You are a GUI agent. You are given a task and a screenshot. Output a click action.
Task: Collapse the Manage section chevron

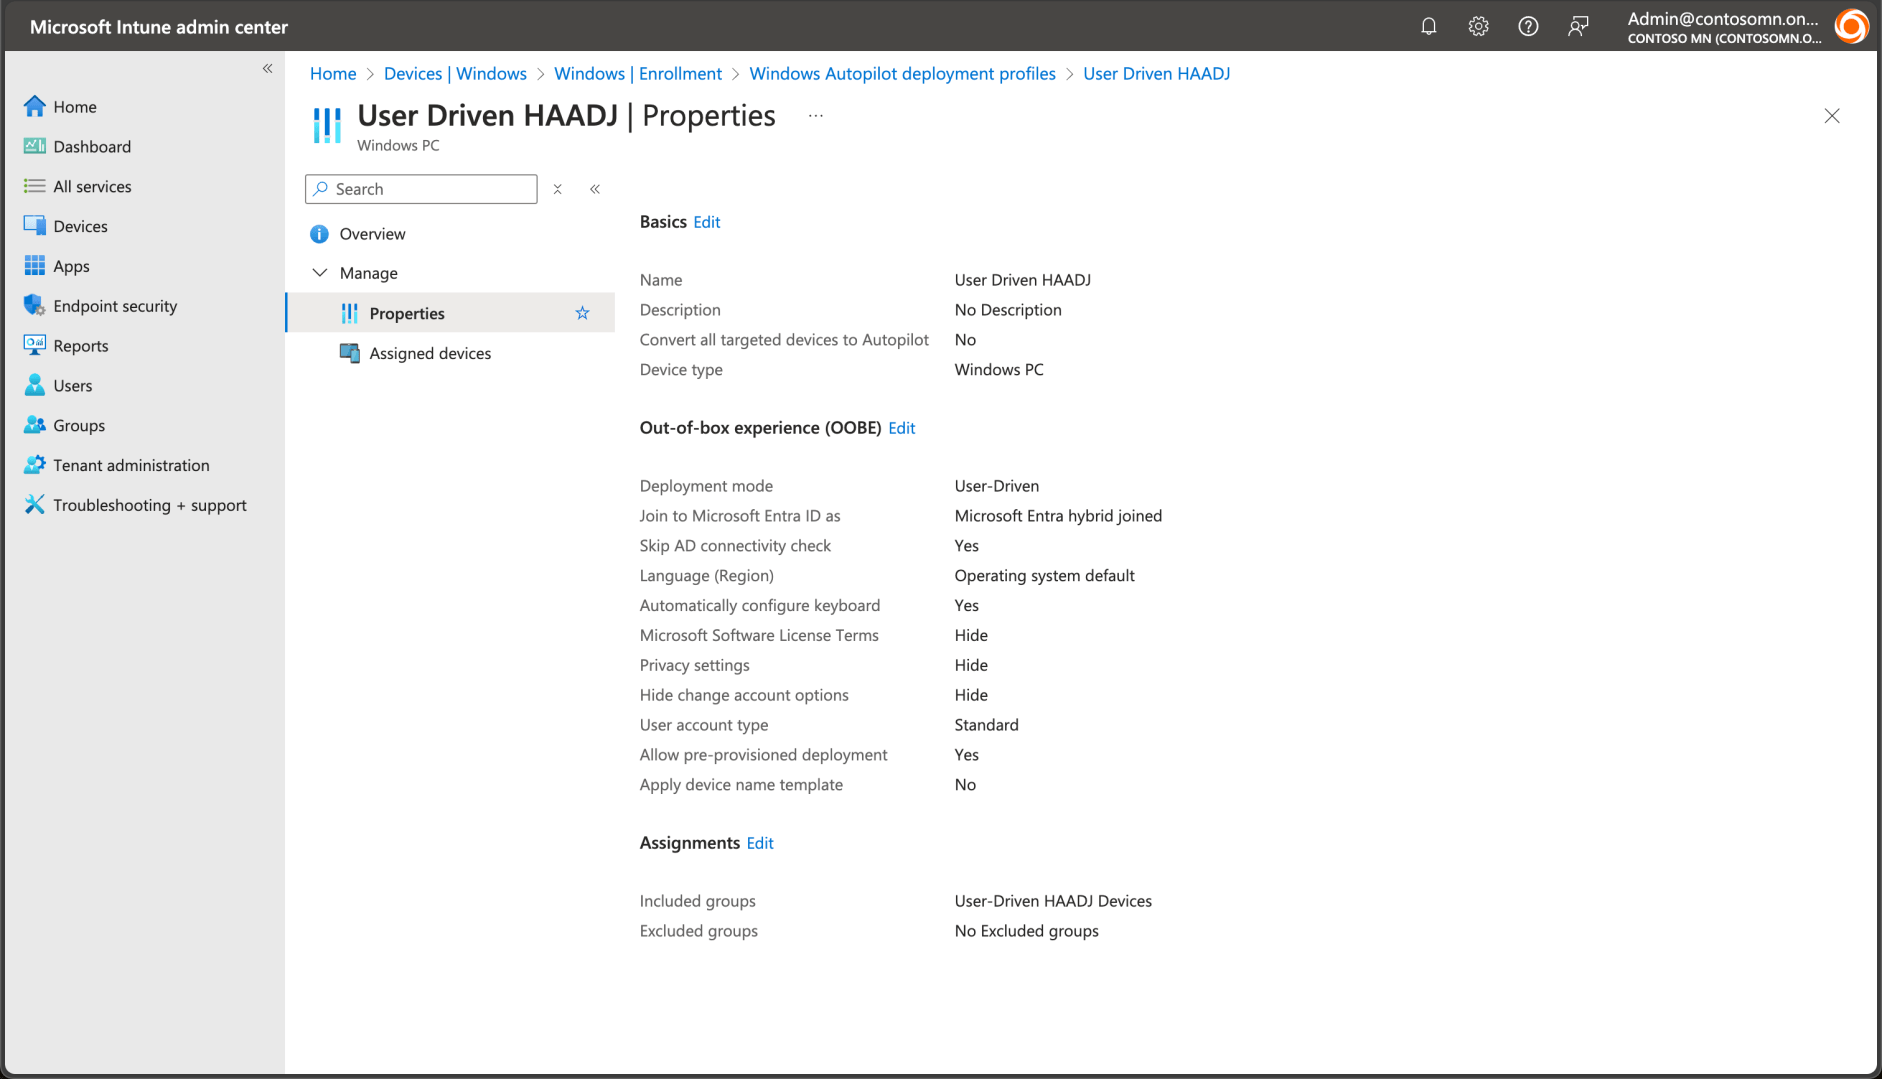click(x=320, y=273)
